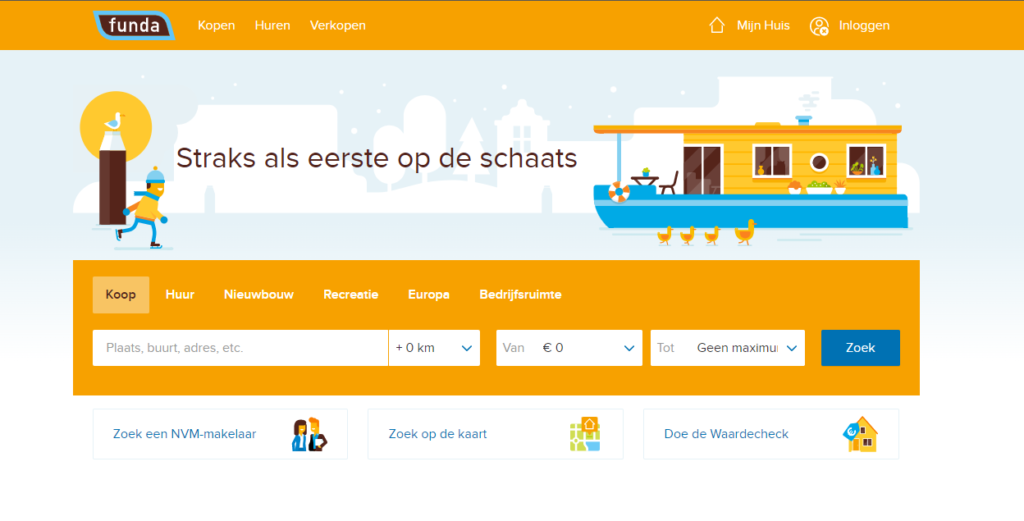The height and width of the screenshot is (521, 1024).
Task: Open the Kopen menu in header
Action: pyautogui.click(x=216, y=25)
